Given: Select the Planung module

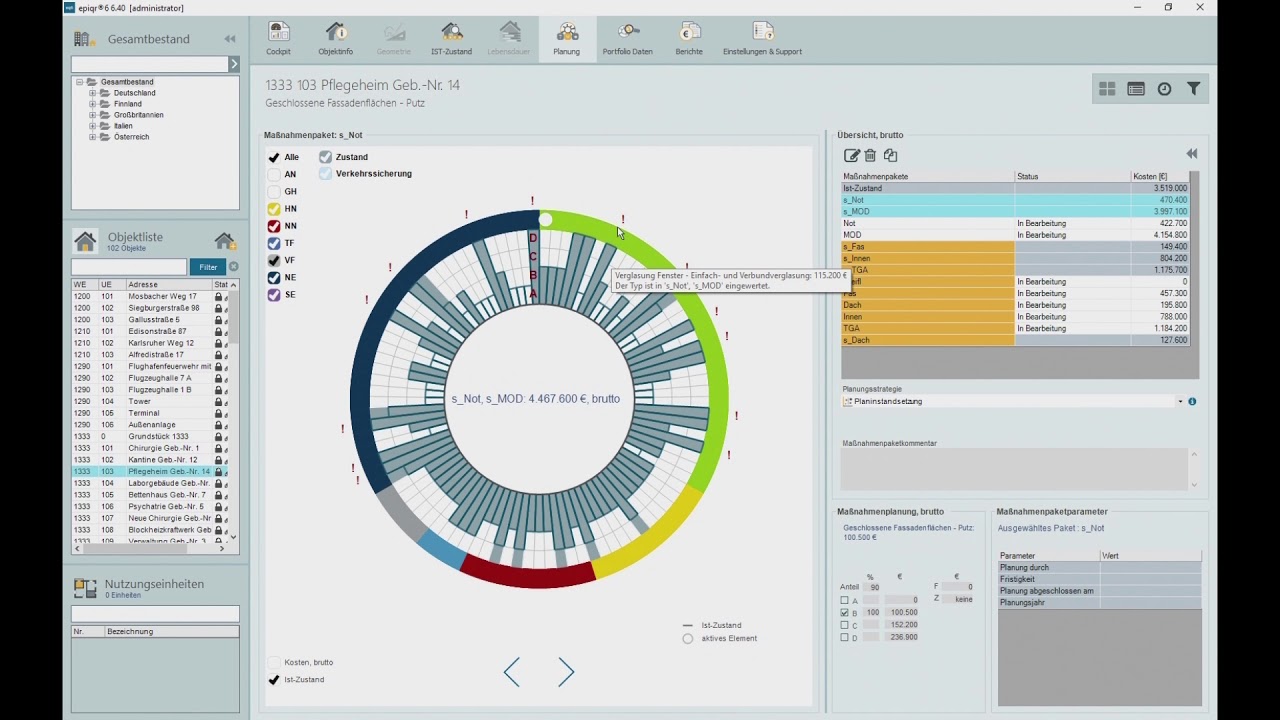Looking at the screenshot, I should point(566,38).
